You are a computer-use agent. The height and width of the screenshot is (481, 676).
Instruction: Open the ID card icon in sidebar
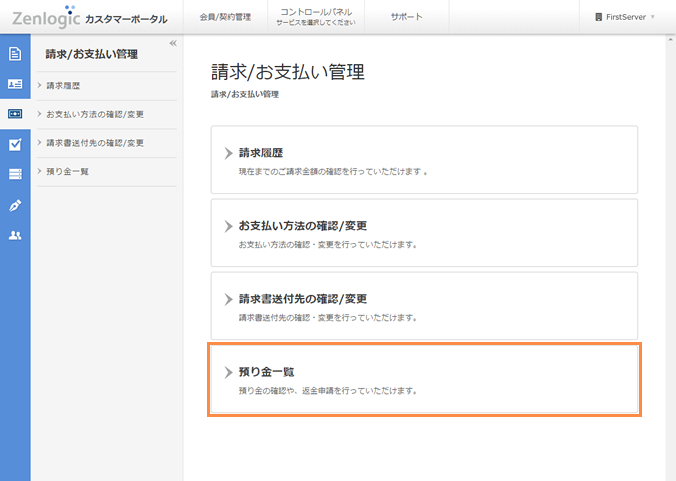(x=15, y=84)
